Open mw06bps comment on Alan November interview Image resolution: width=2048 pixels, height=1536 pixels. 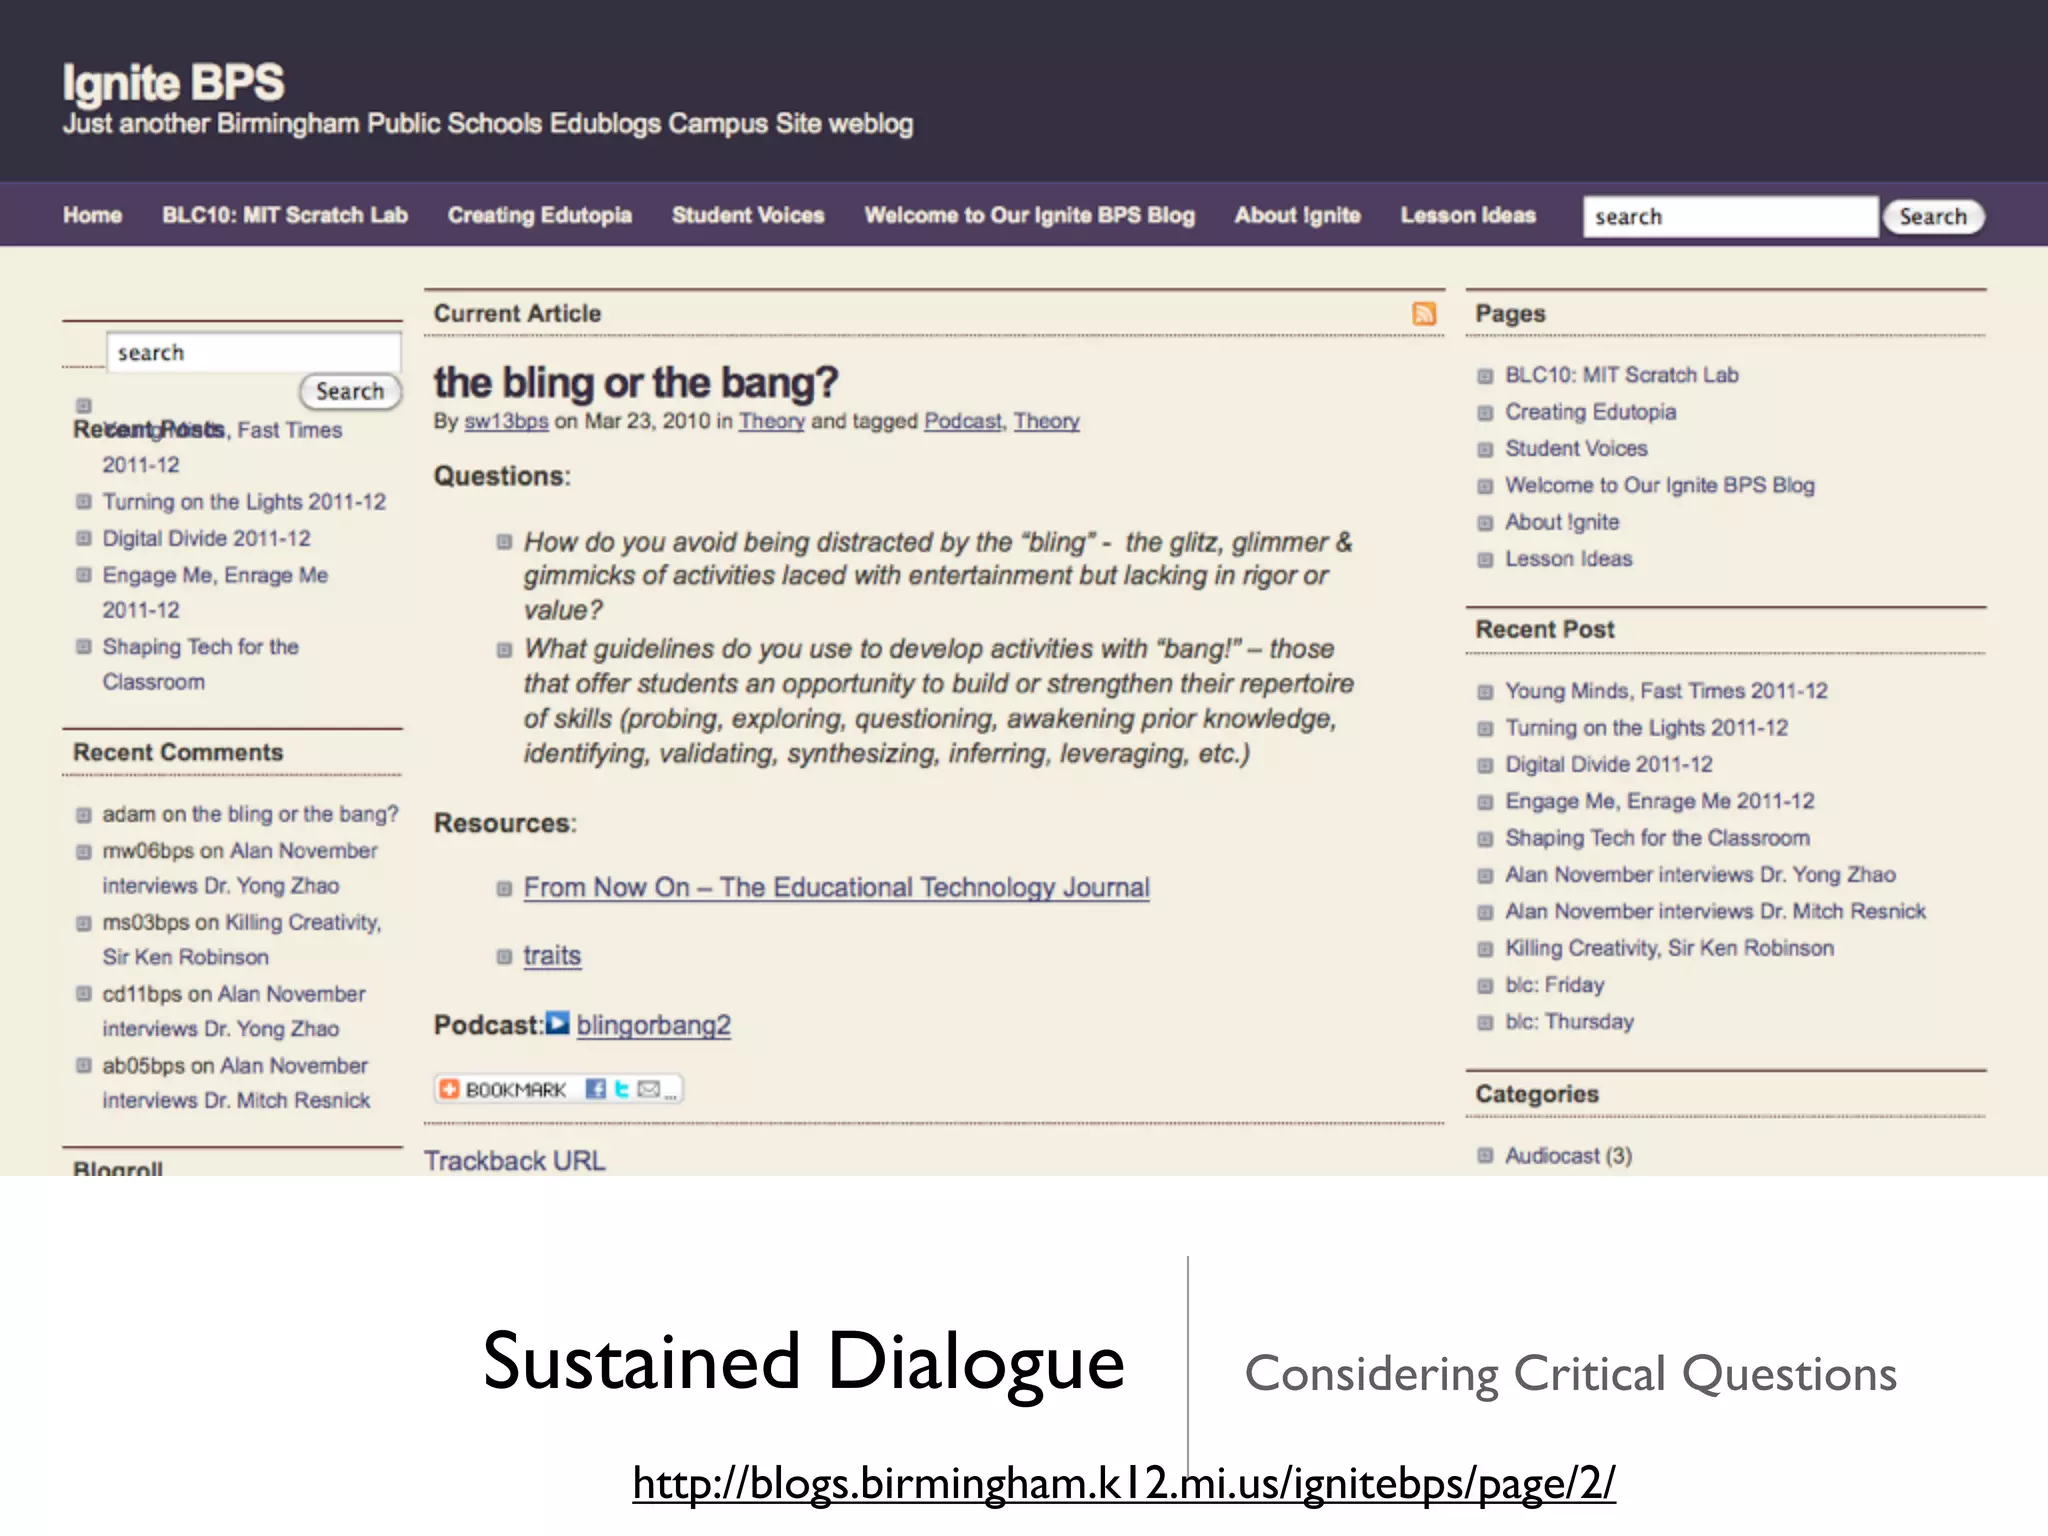pos(240,868)
